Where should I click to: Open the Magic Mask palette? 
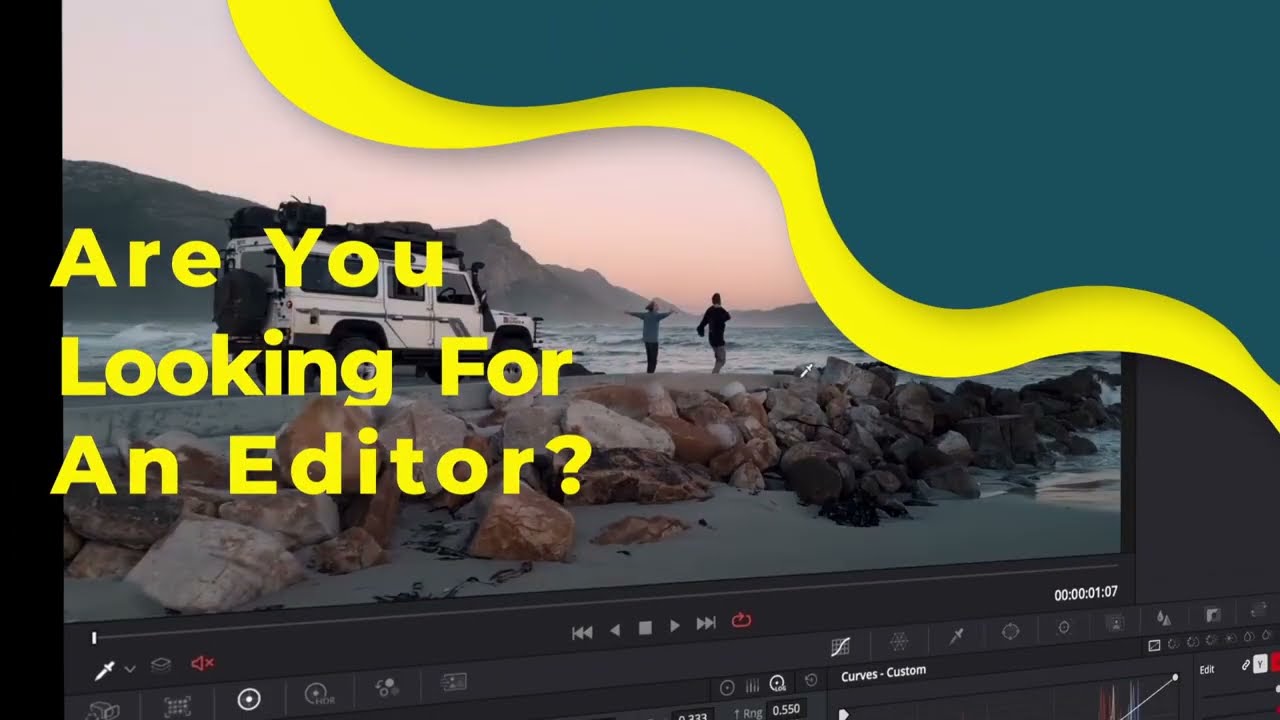point(1115,623)
